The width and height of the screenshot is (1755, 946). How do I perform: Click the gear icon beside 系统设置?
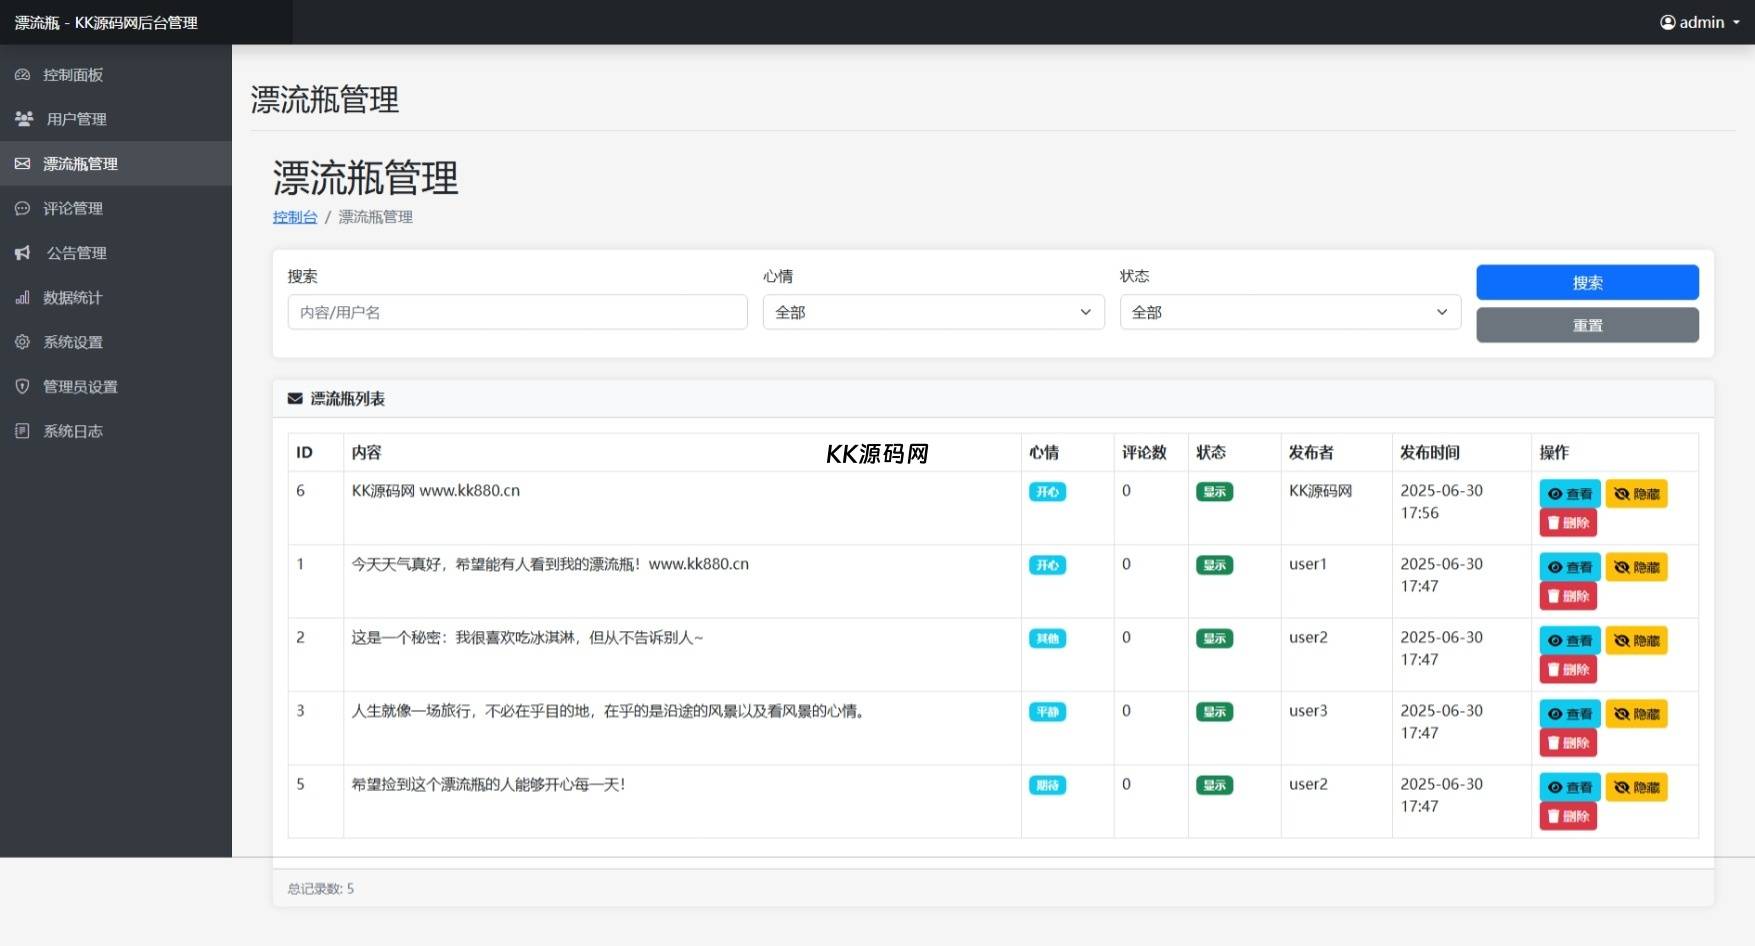22,342
